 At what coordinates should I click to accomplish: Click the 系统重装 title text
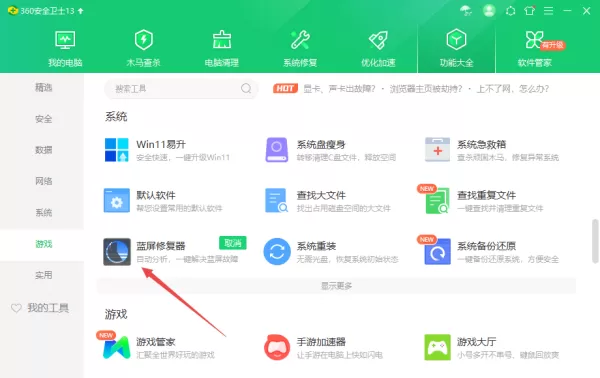pyautogui.click(x=316, y=246)
